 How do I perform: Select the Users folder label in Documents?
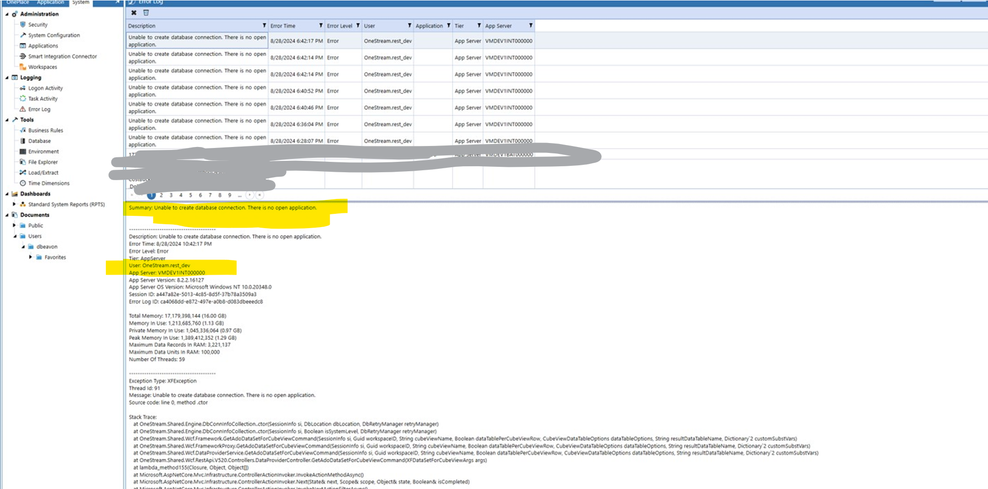point(35,236)
